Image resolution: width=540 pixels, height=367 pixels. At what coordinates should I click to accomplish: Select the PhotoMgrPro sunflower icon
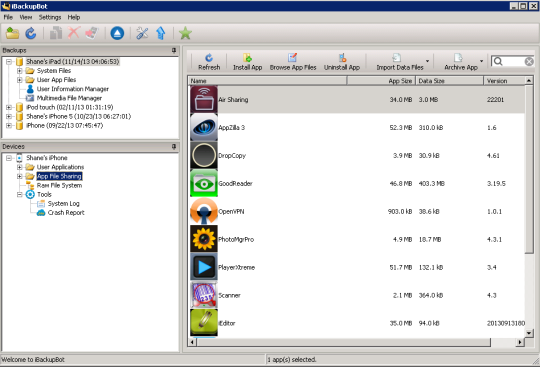click(204, 239)
